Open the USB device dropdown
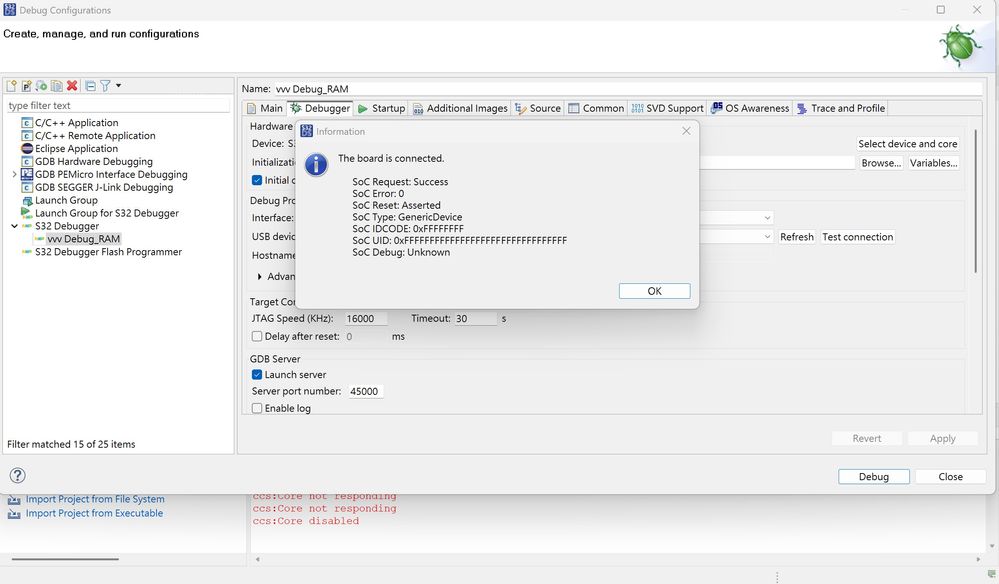999x584 pixels. pos(767,237)
